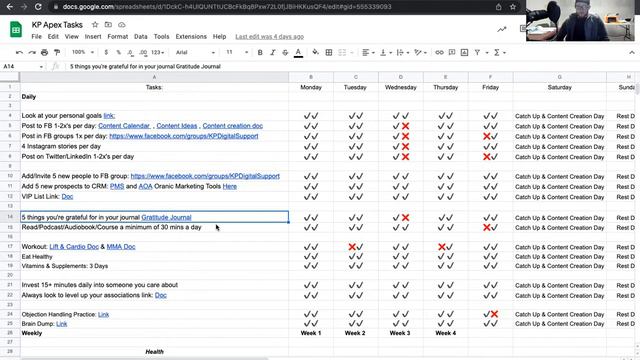640x360 pixels.
Task: Open text wrapping dropdown
Action: point(402,53)
